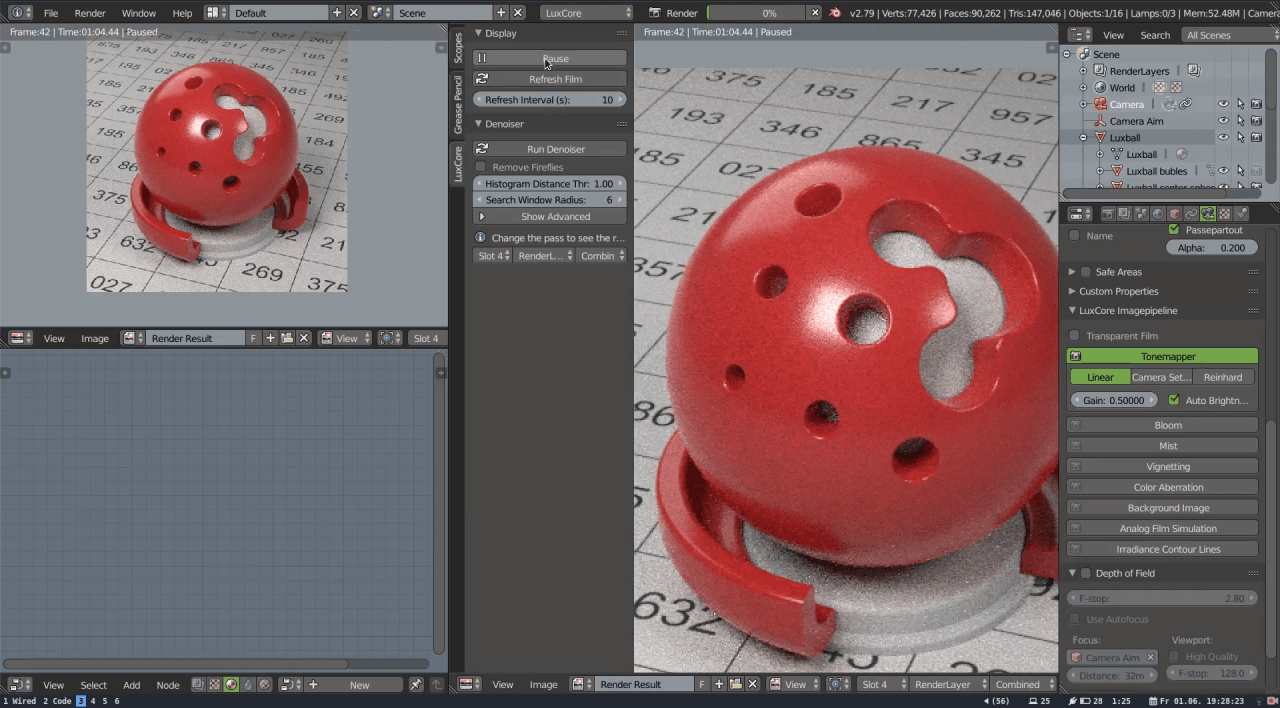Open the Window menu
Image resolution: width=1280 pixels, height=708 pixels.
pyautogui.click(x=138, y=13)
